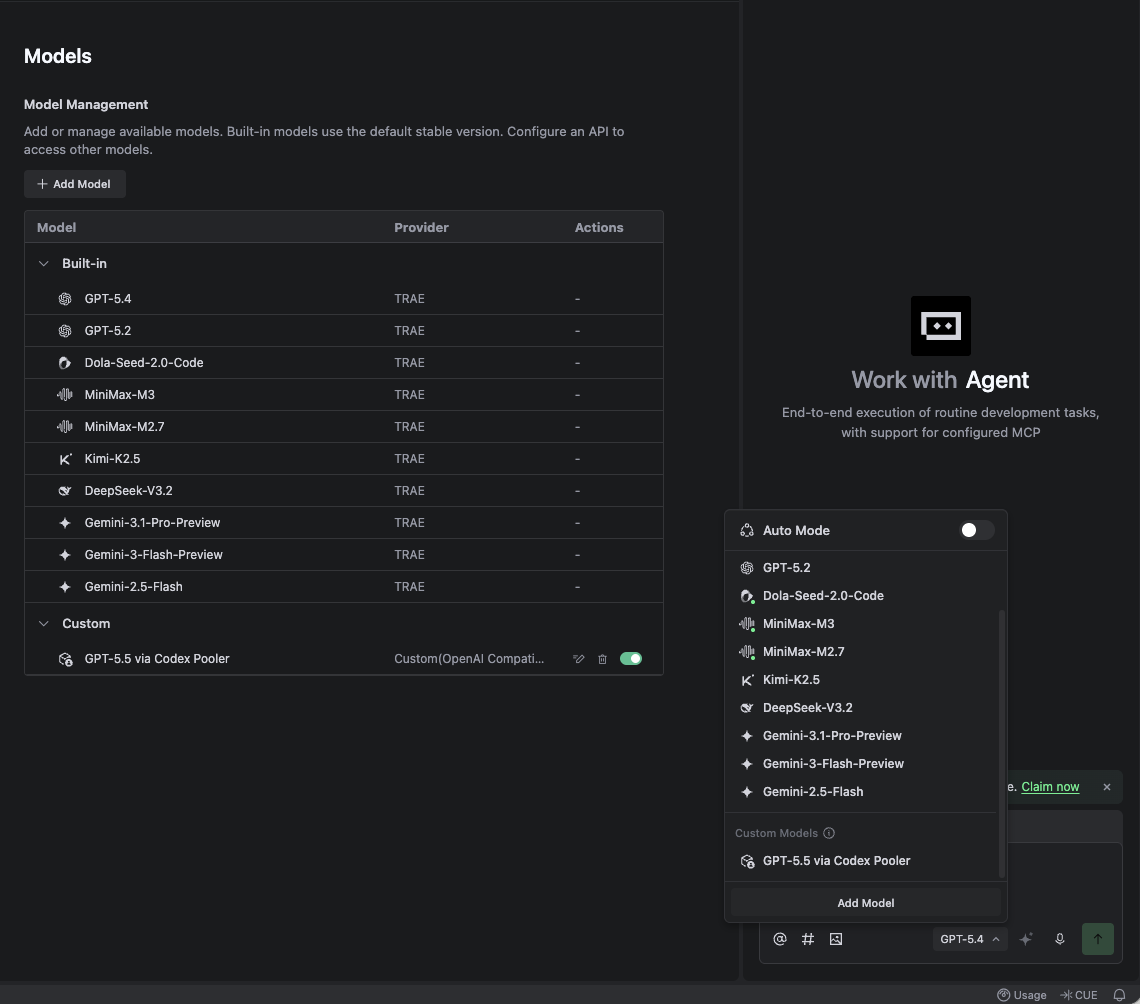This screenshot has height=1004, width=1140.
Task: Click the @ mention icon in the chat input
Action: tap(779, 939)
